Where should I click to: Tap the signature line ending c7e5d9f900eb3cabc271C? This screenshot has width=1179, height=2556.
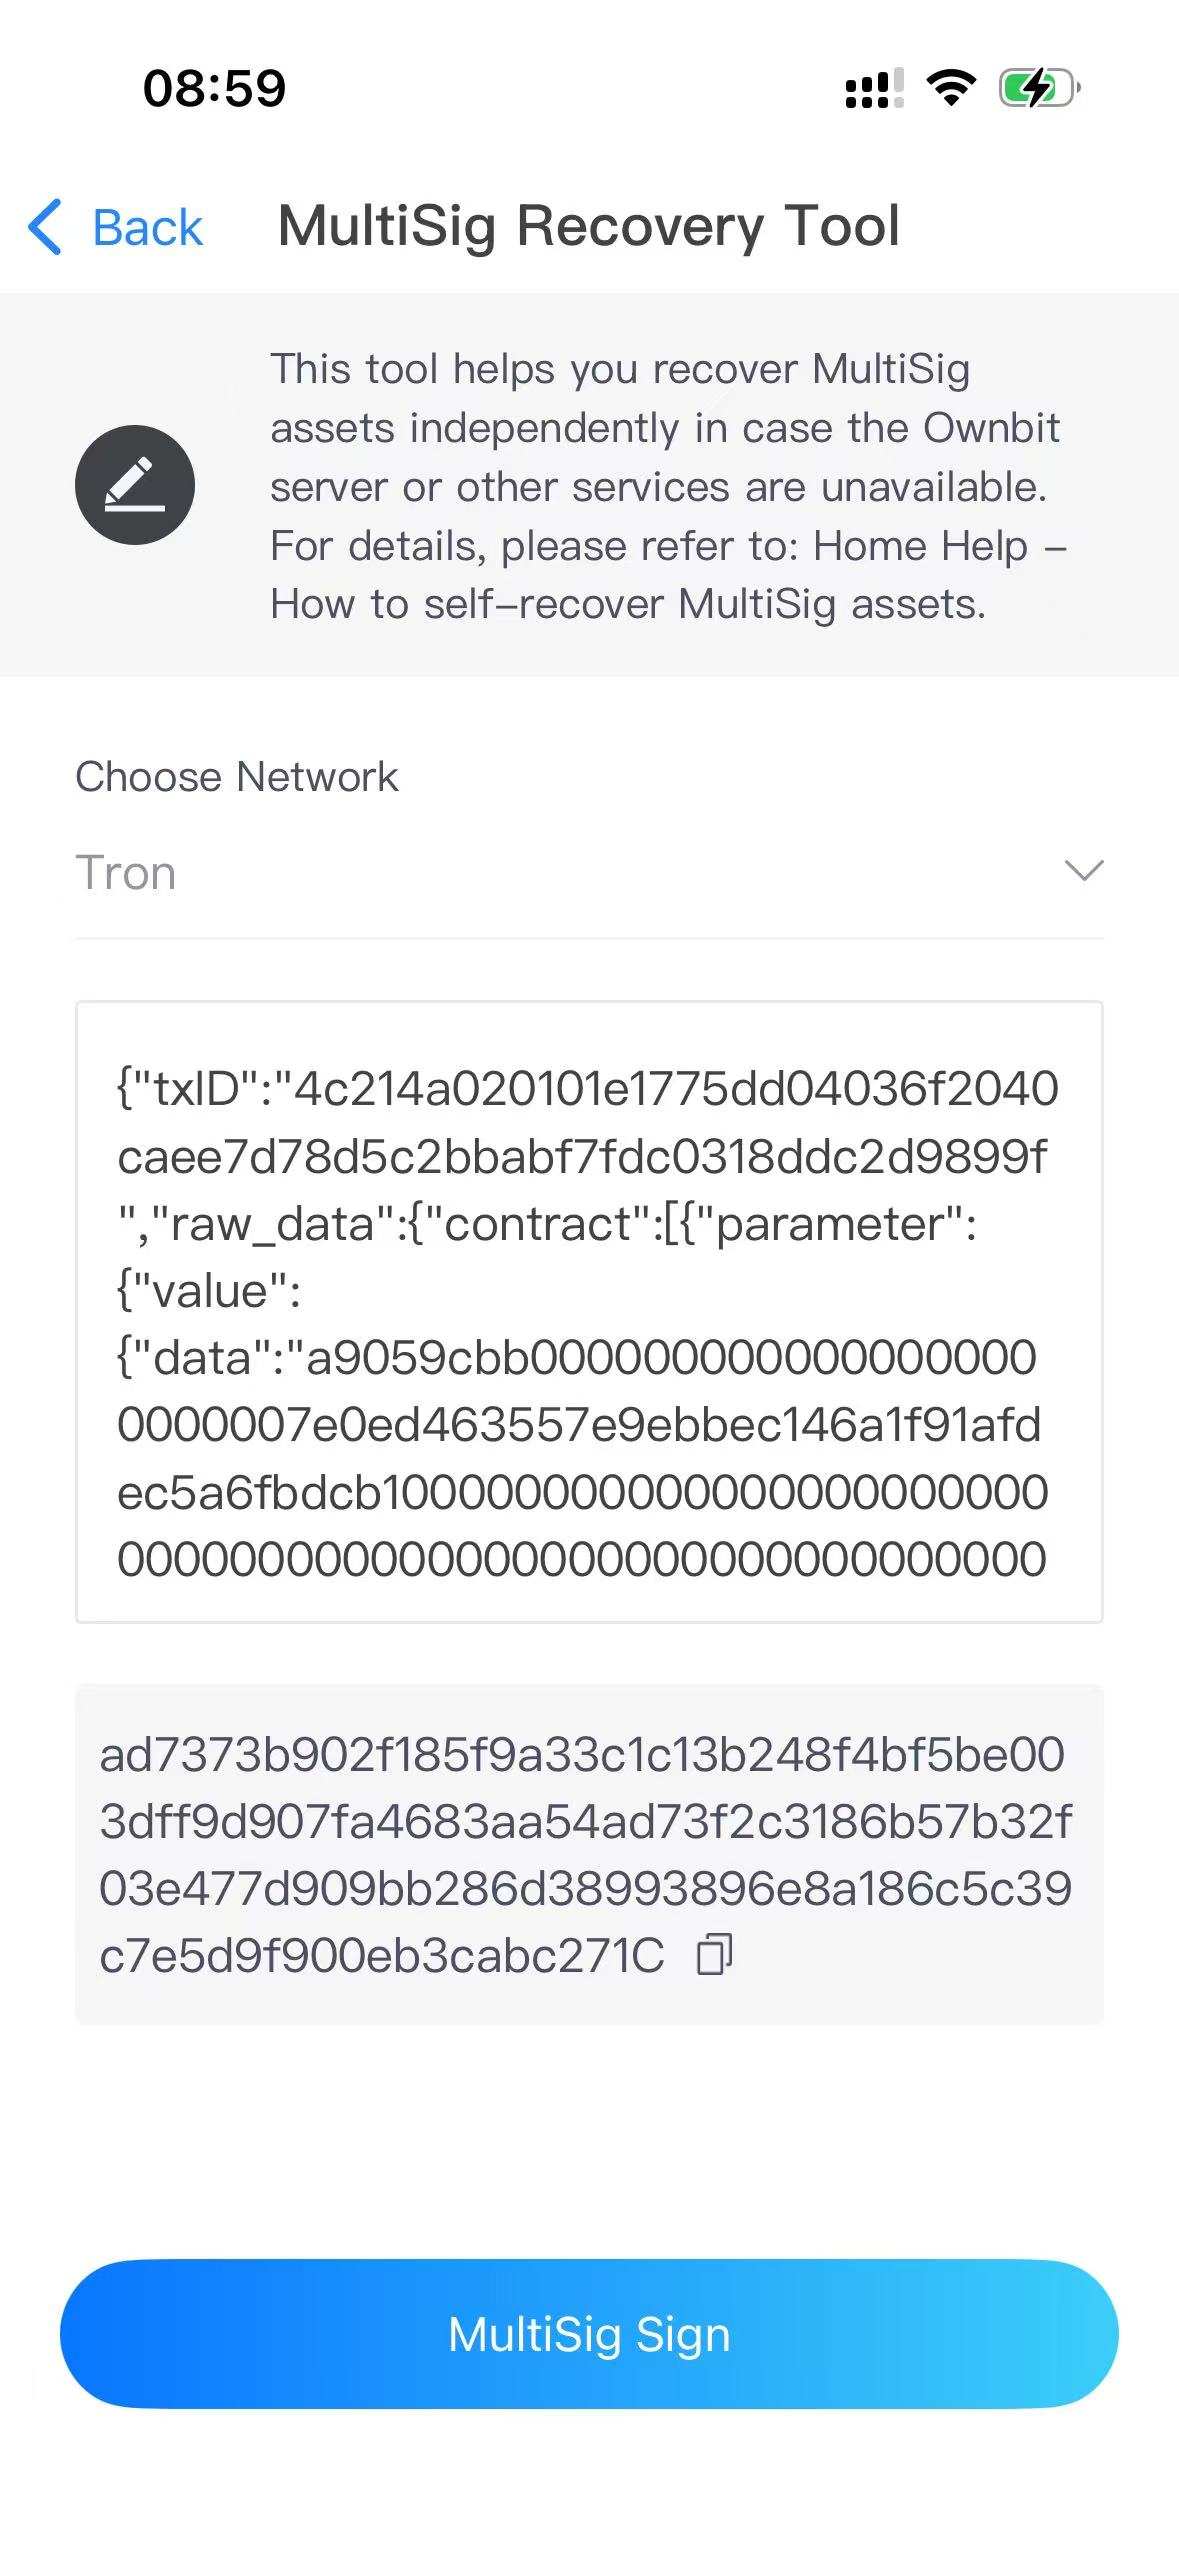(382, 1956)
